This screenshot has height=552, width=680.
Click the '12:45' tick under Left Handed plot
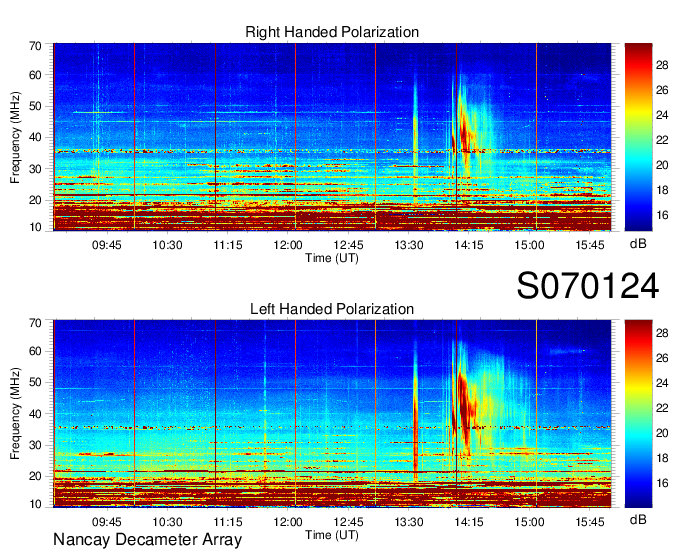tap(348, 522)
